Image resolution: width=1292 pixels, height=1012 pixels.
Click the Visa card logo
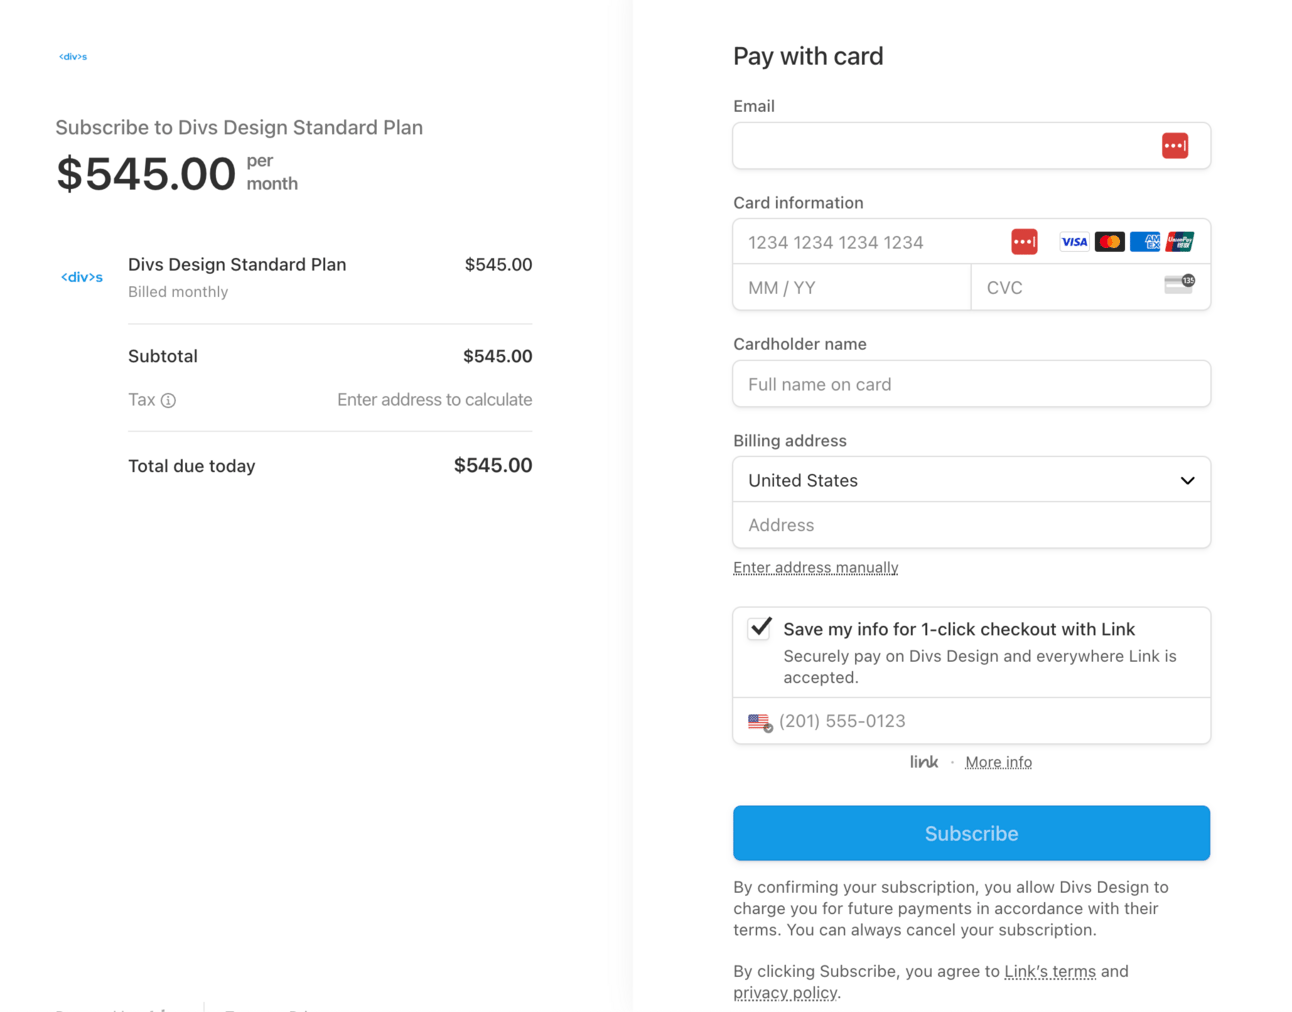point(1074,242)
